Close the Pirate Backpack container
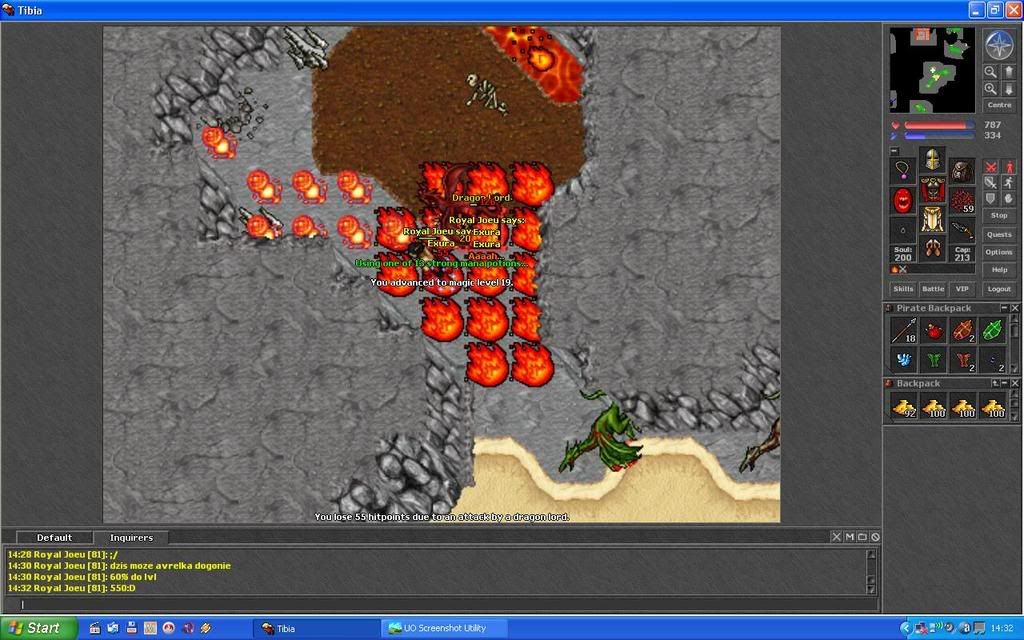1024x640 pixels. click(1015, 308)
